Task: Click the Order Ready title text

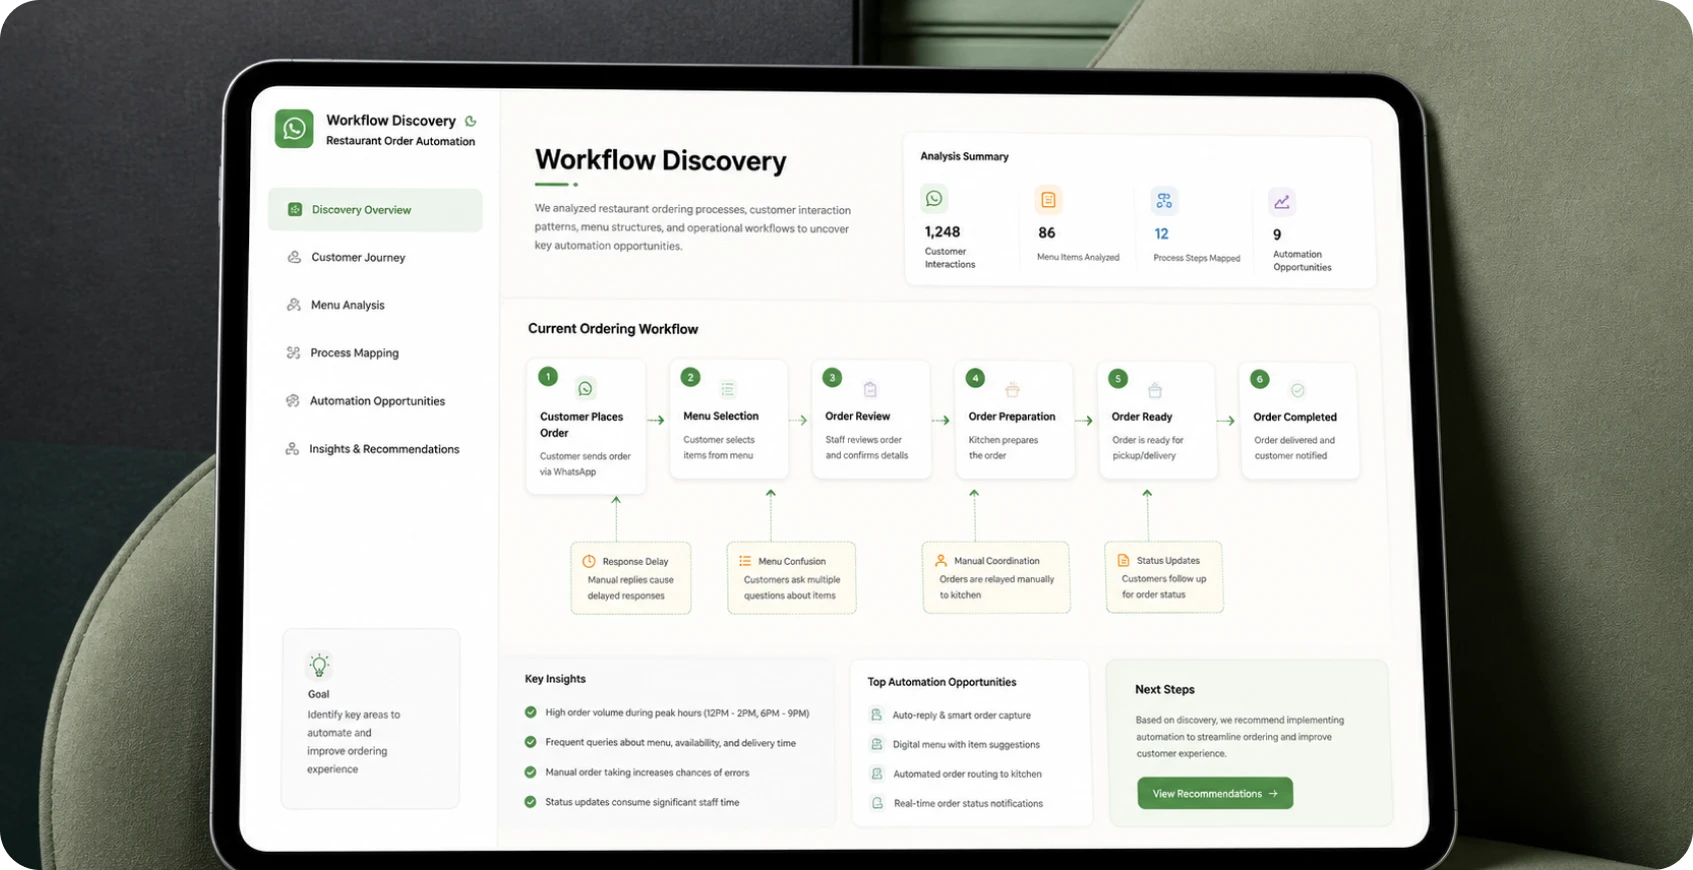Action: click(x=1142, y=417)
